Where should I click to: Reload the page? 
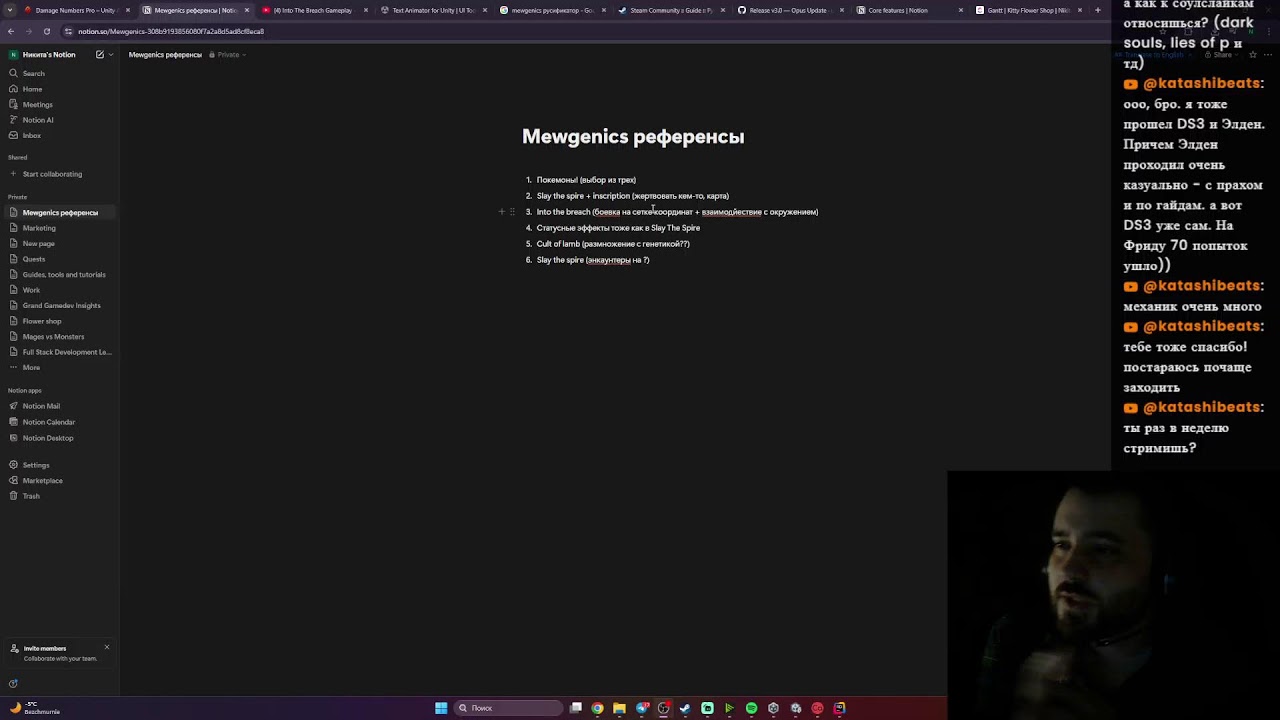[x=46, y=31]
